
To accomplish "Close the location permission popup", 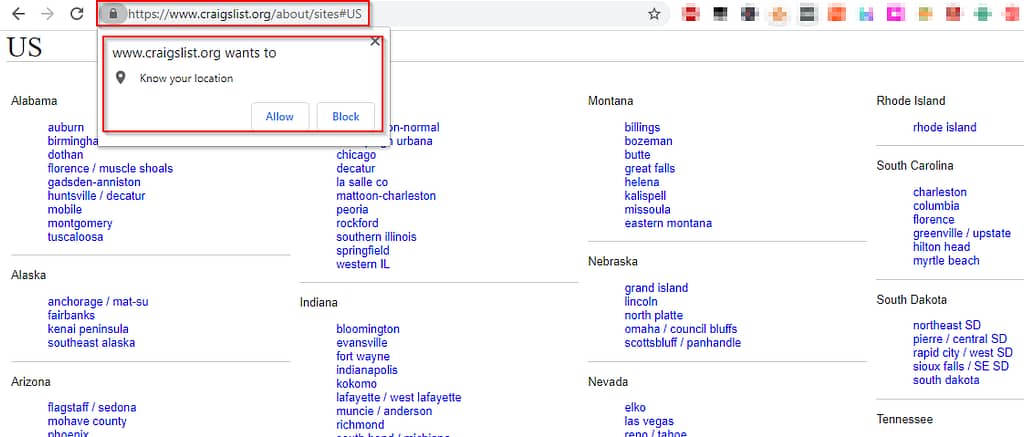I will click(x=375, y=41).
